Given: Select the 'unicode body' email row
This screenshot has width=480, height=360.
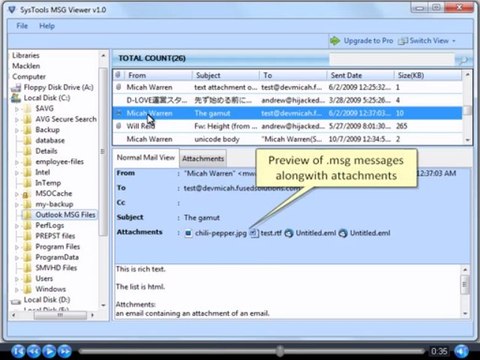Looking at the screenshot, I should pos(287,139).
